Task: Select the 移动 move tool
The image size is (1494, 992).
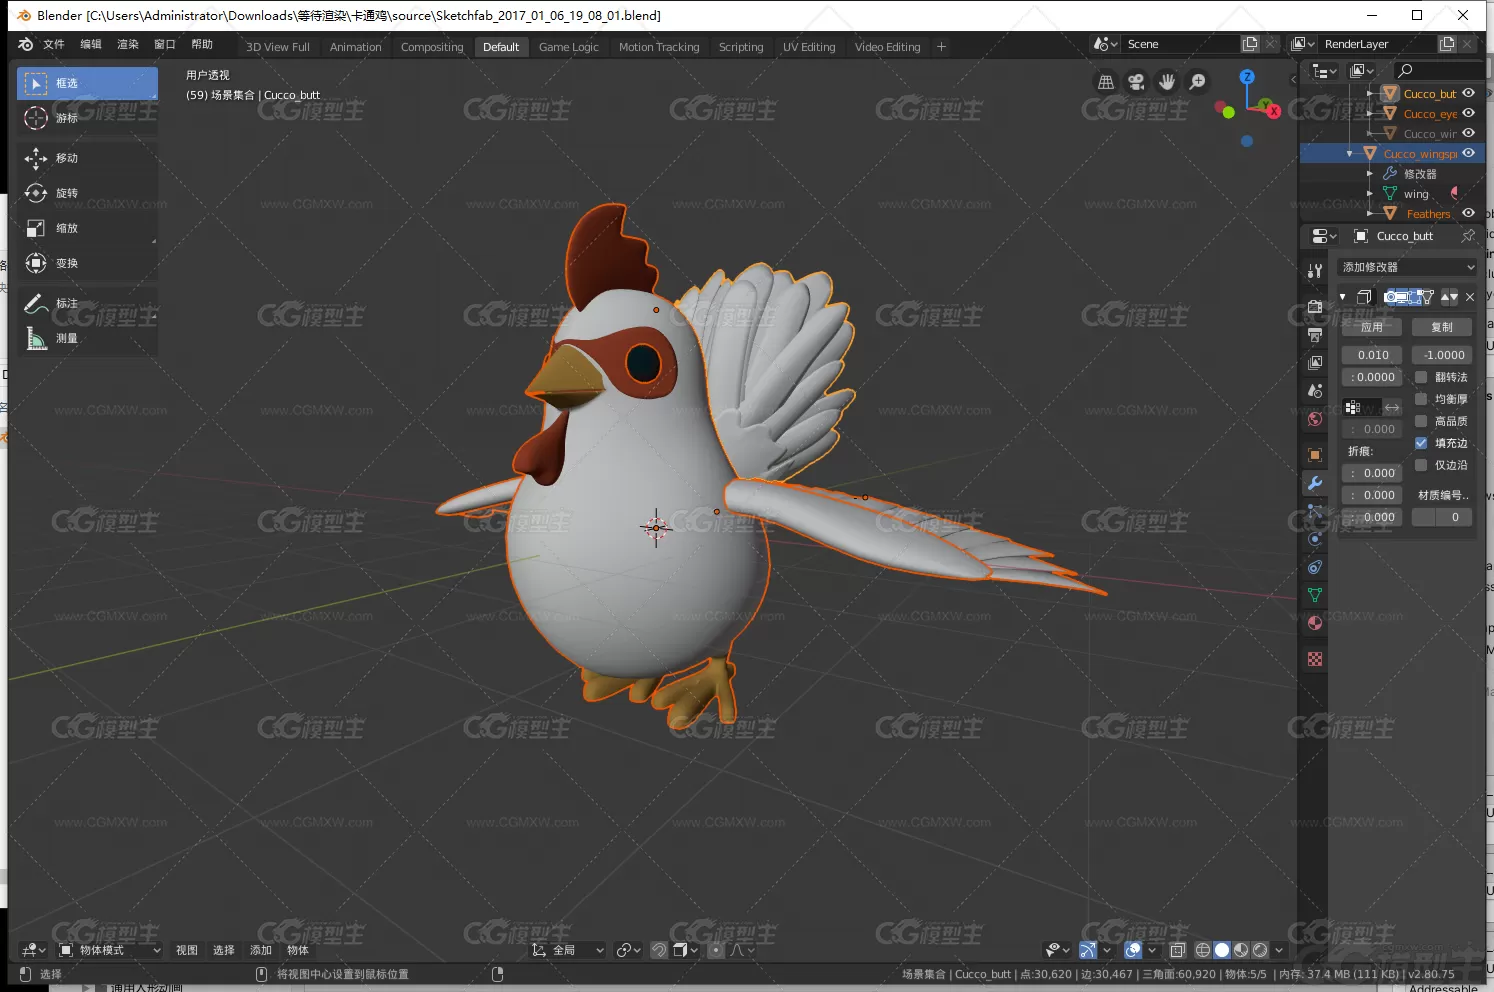Action: [x=87, y=158]
